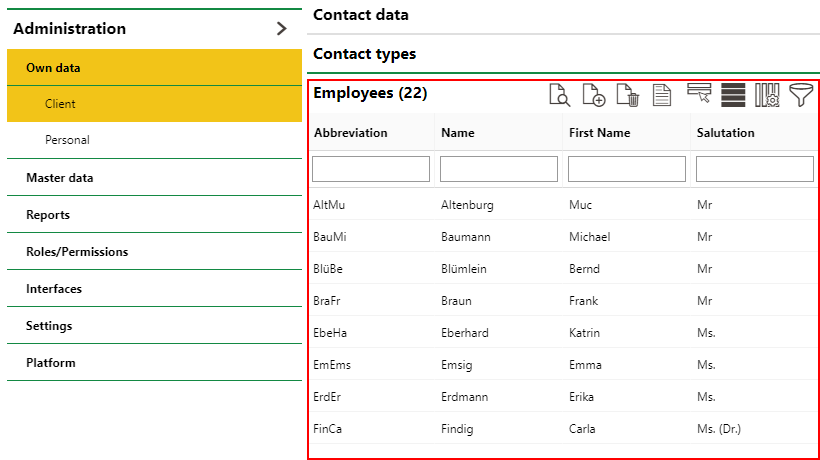Add a new employee with the document-plus icon
This screenshot has height=460, width=820.
594,95
